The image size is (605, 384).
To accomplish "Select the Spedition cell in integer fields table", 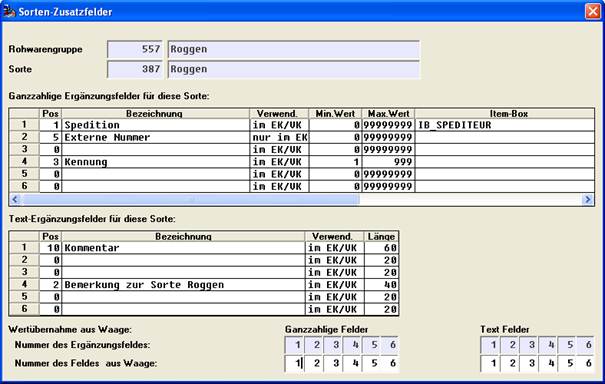I will tap(155, 125).
